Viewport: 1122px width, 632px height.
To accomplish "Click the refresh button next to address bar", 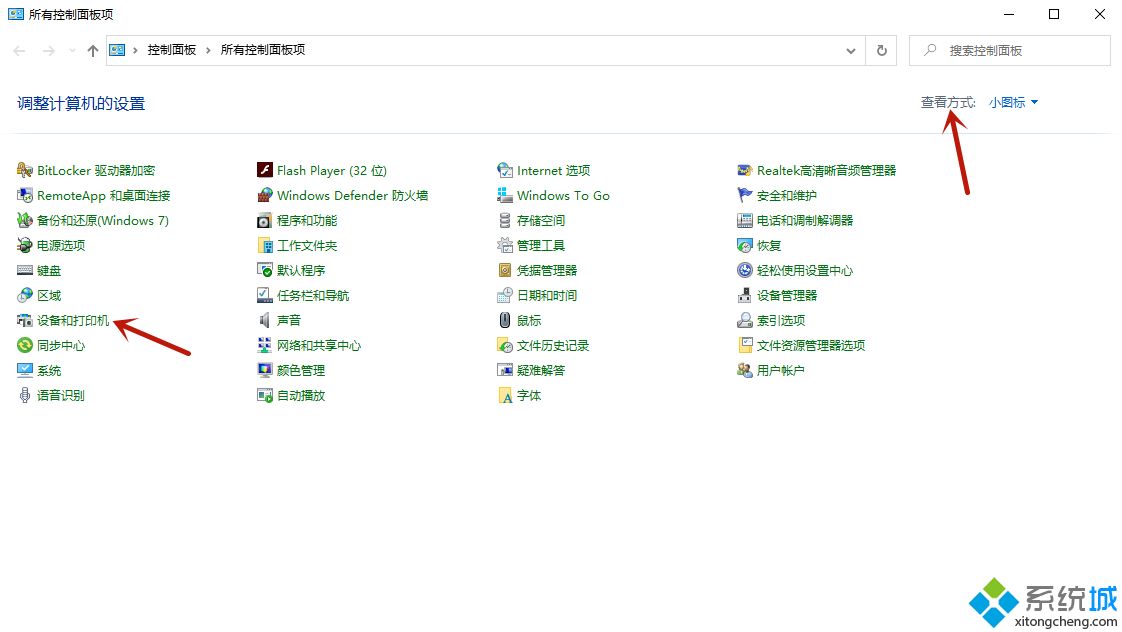I will point(881,50).
